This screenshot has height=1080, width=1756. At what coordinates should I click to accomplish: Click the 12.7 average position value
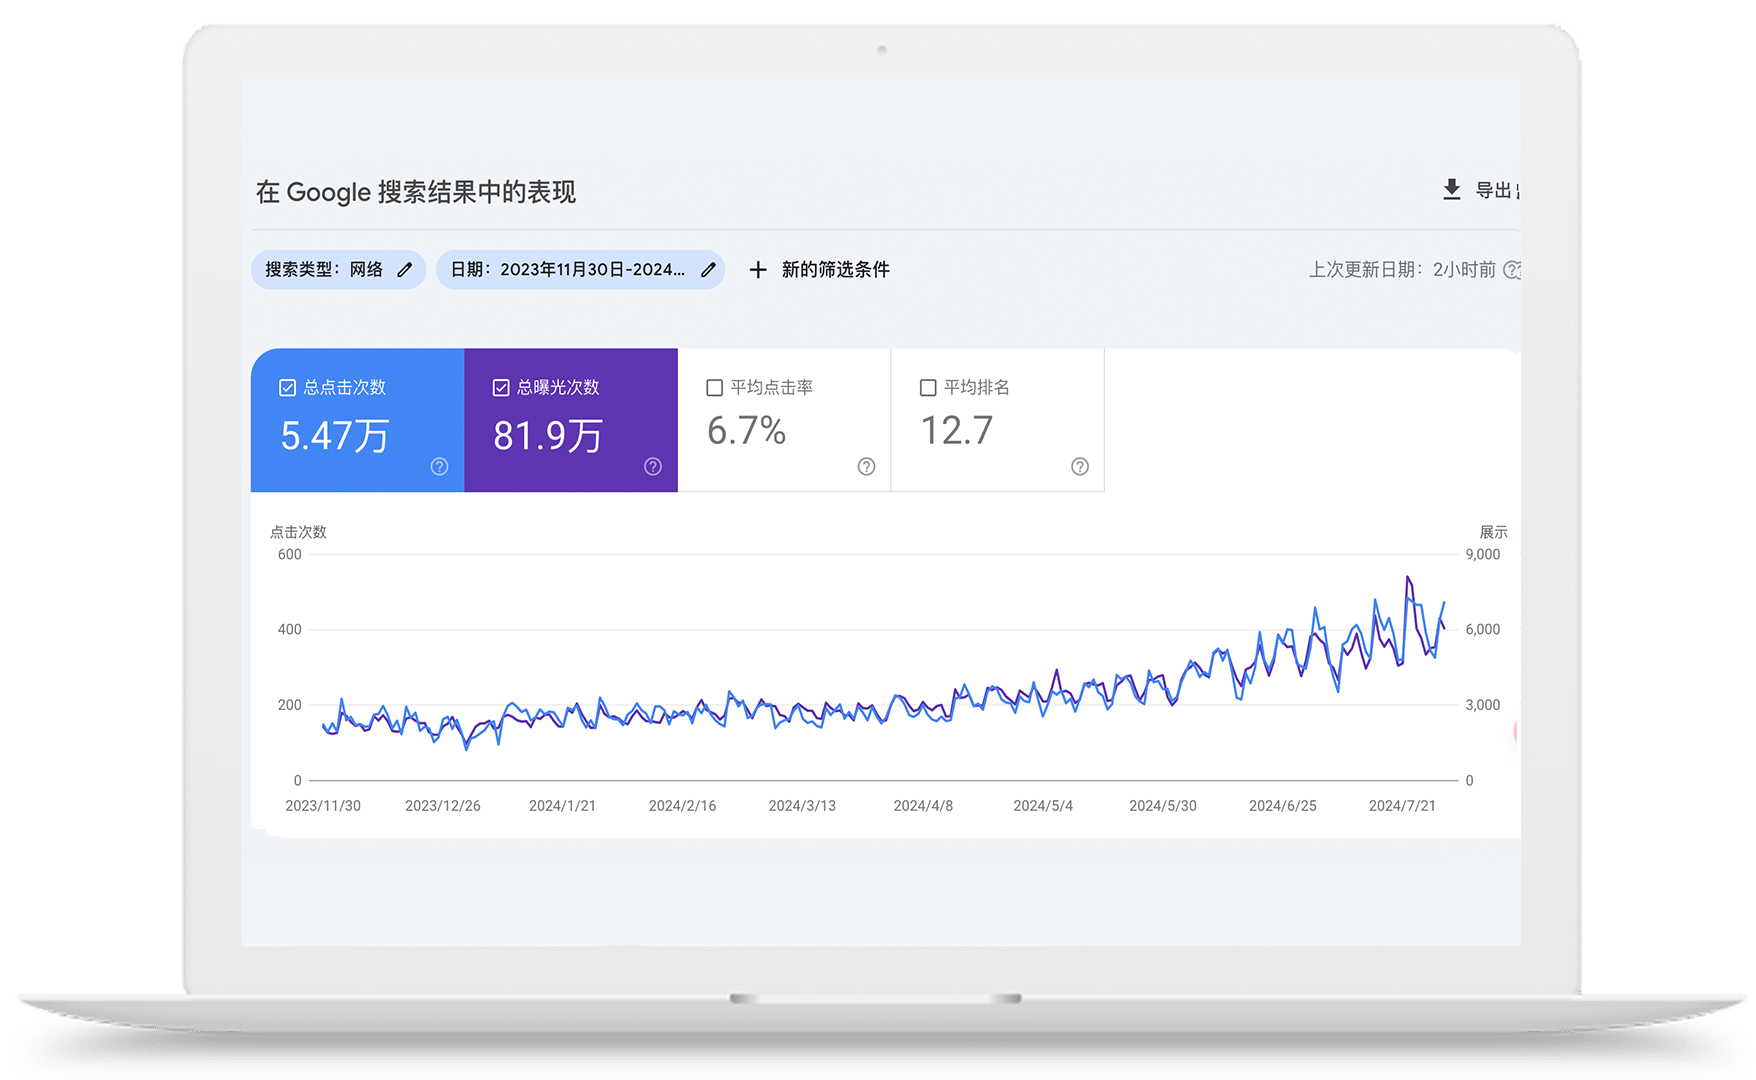tap(957, 431)
